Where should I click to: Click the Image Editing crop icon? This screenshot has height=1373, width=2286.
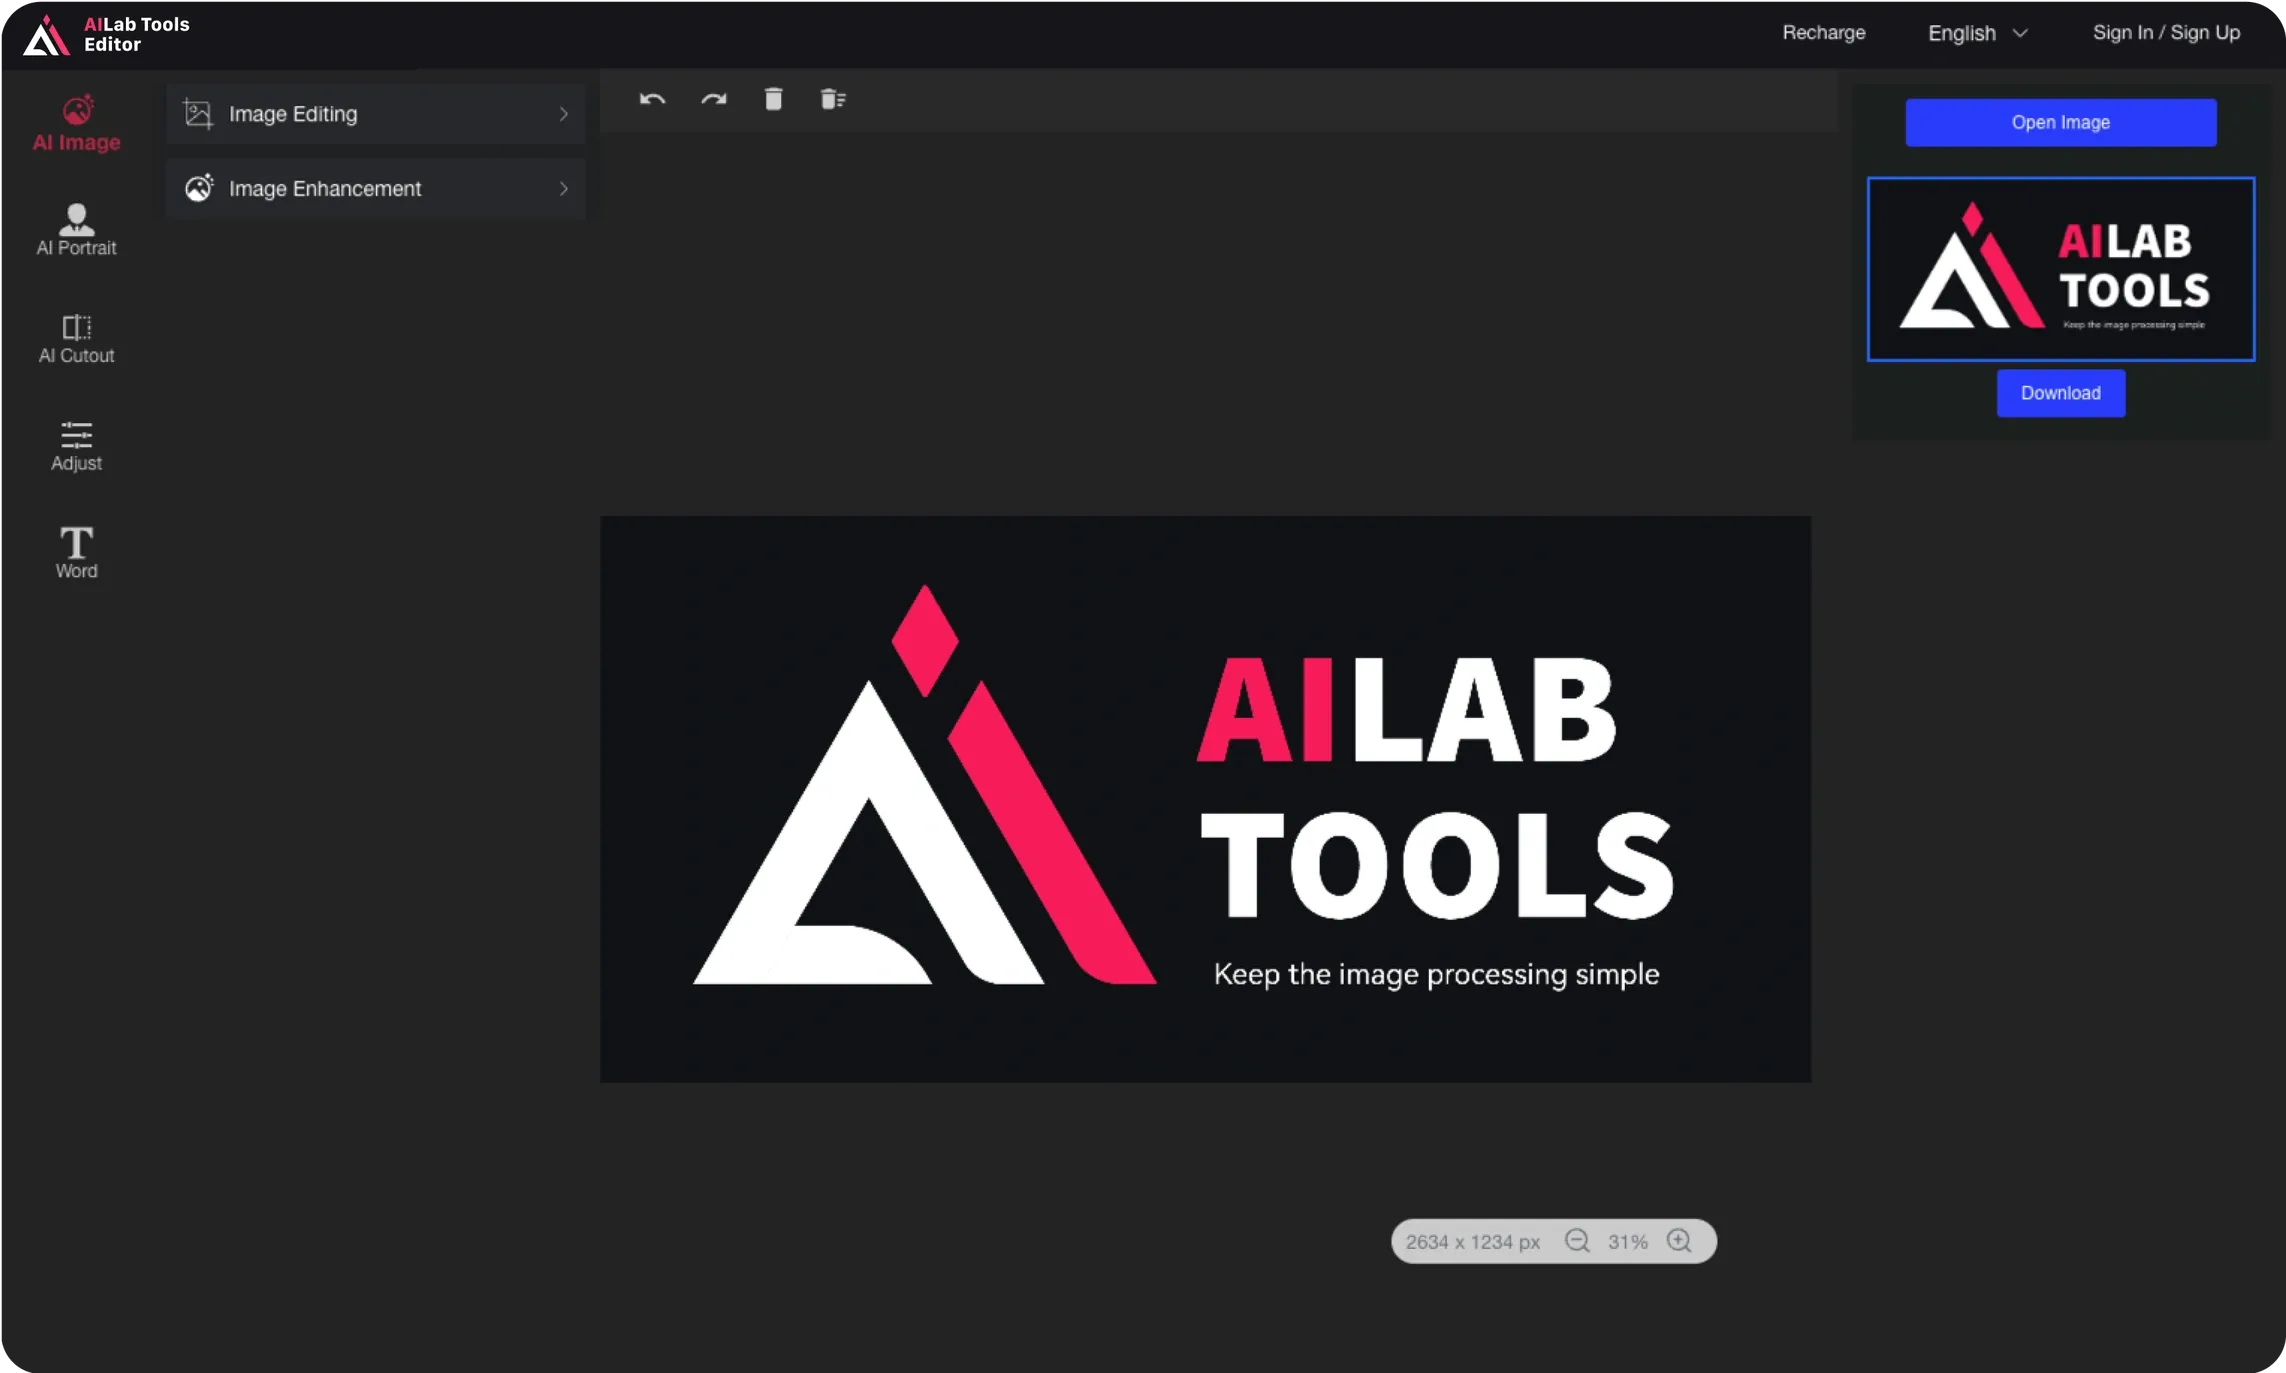pos(198,114)
